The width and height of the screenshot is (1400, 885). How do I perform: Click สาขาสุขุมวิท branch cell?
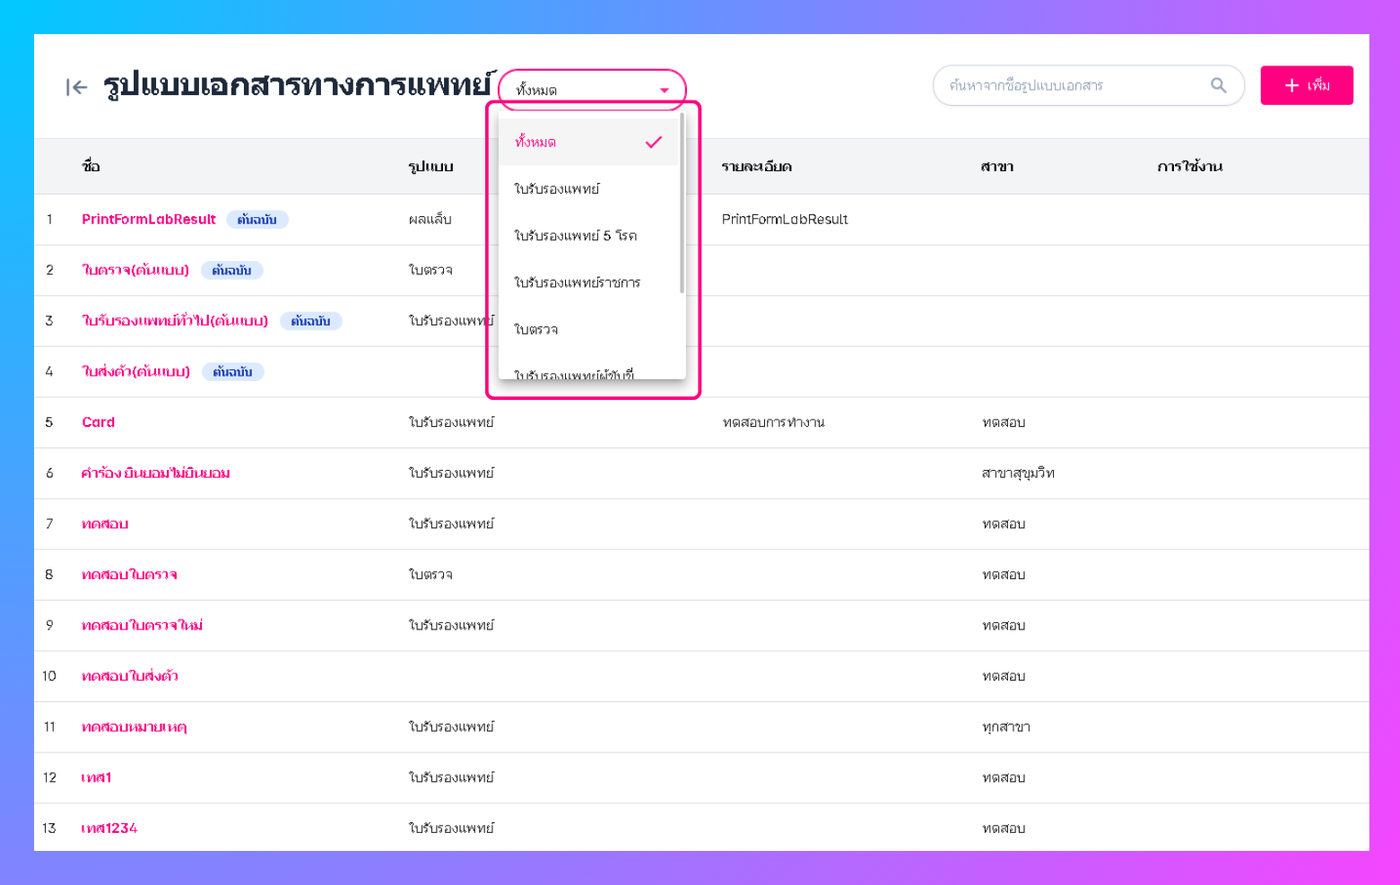(1018, 473)
